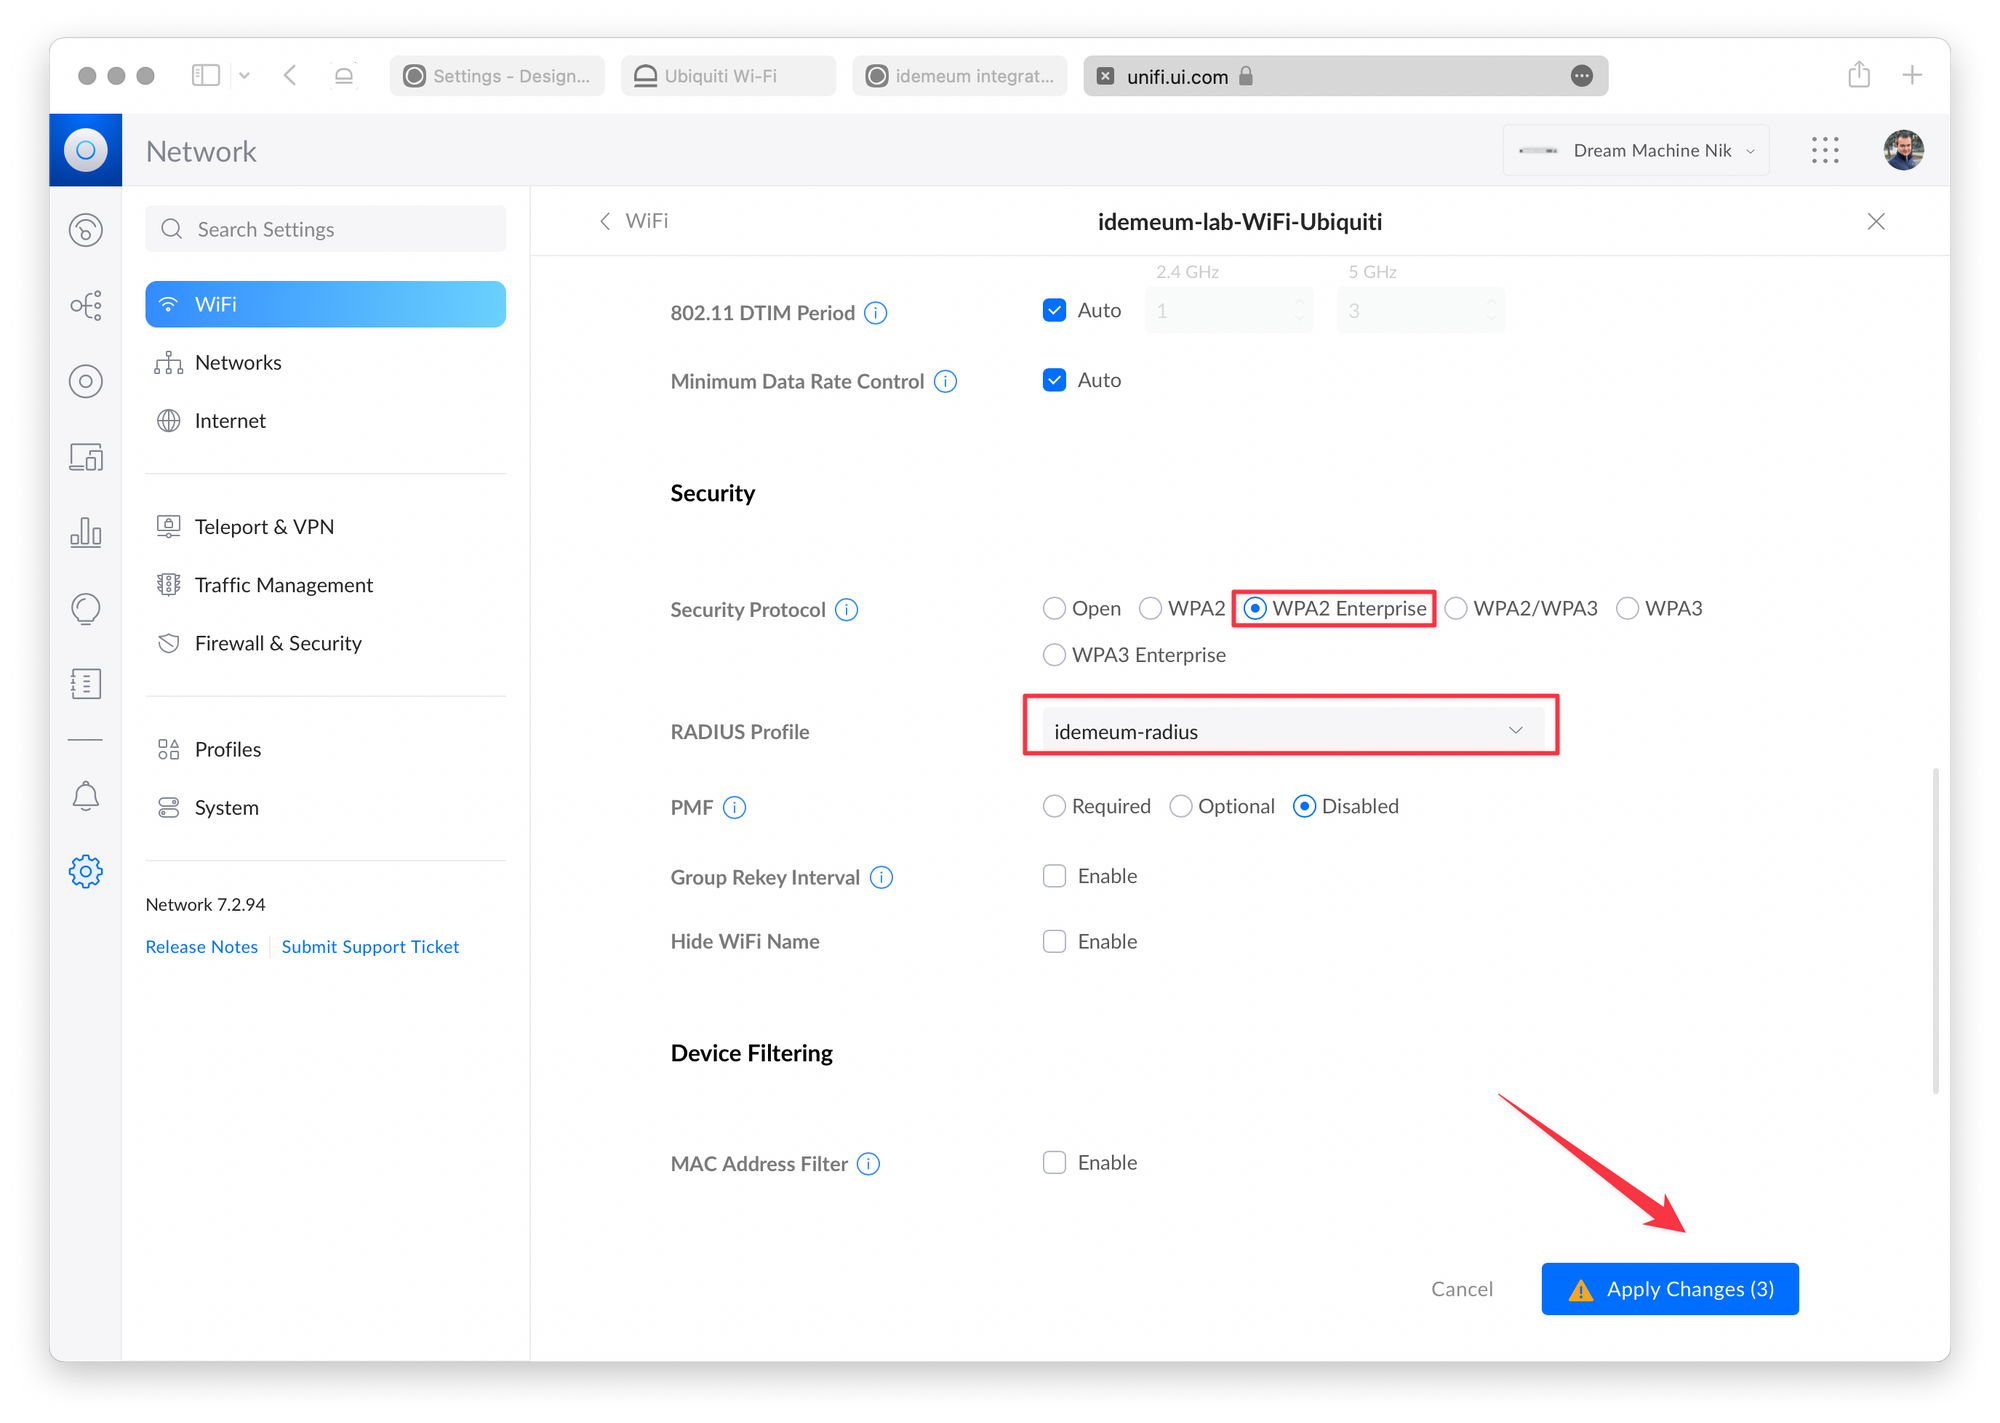Open the Topology icon in the sidebar

86,305
